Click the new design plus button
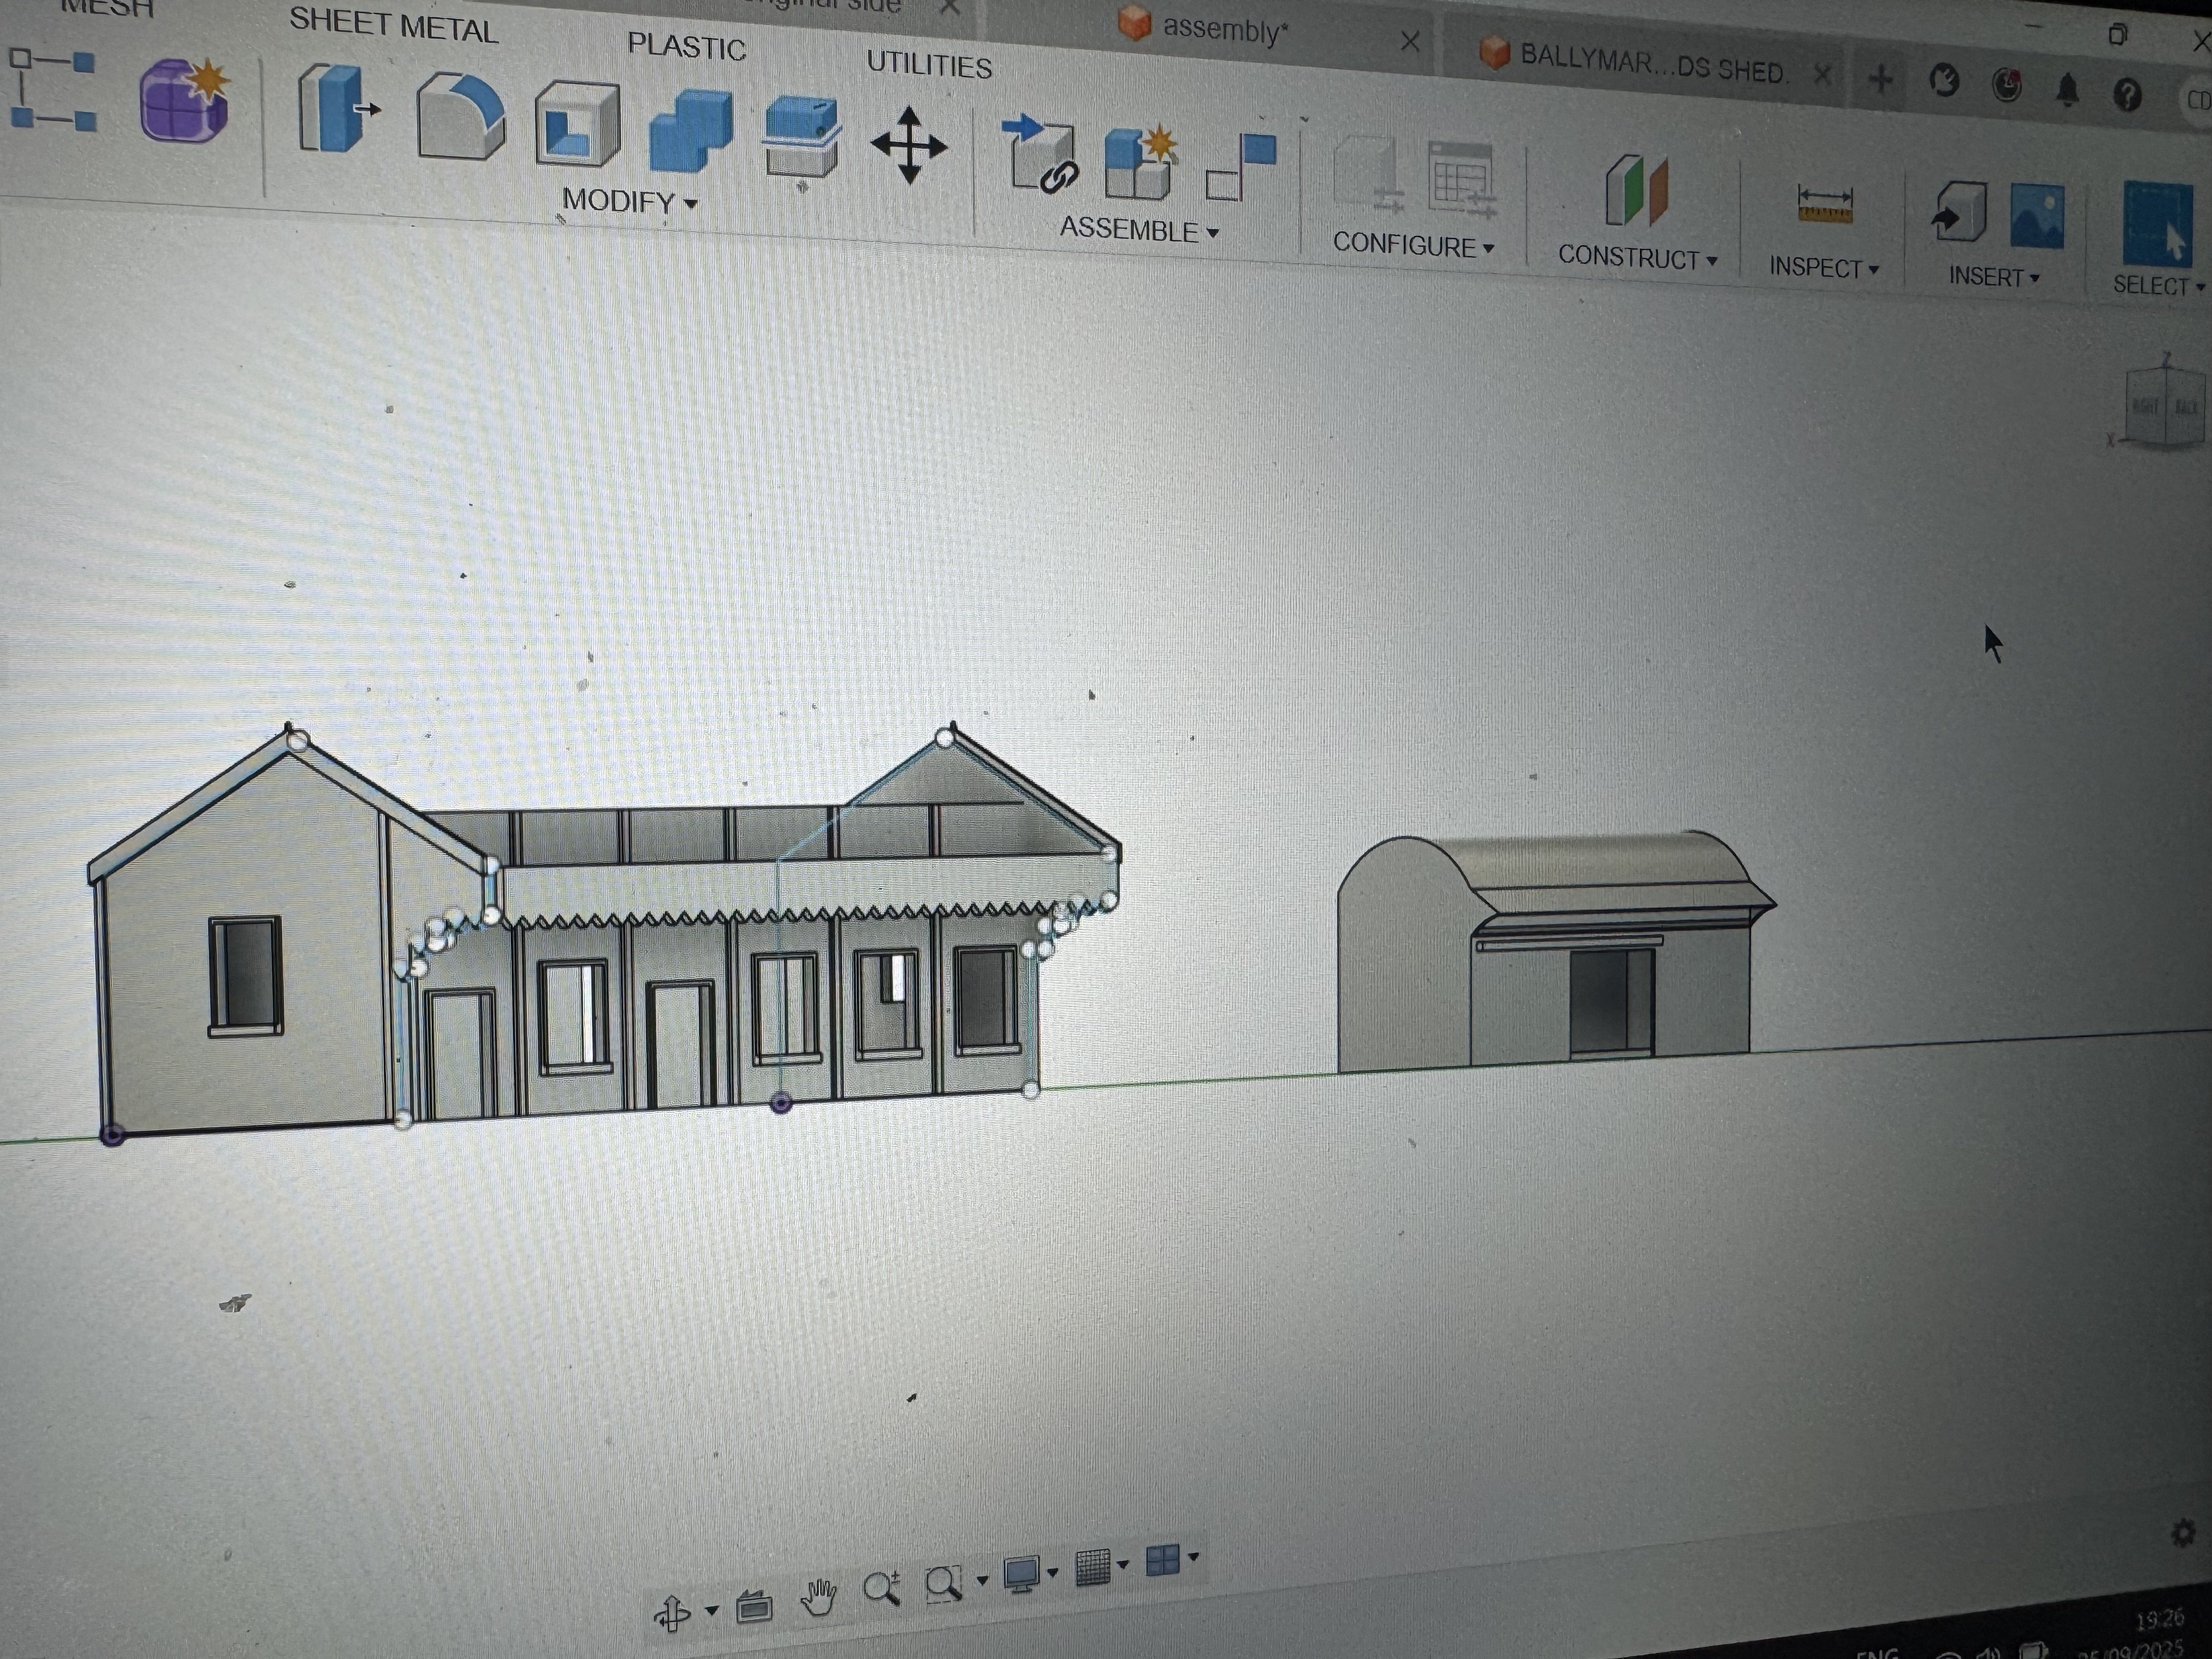Image resolution: width=2212 pixels, height=1659 pixels. 1880,79
